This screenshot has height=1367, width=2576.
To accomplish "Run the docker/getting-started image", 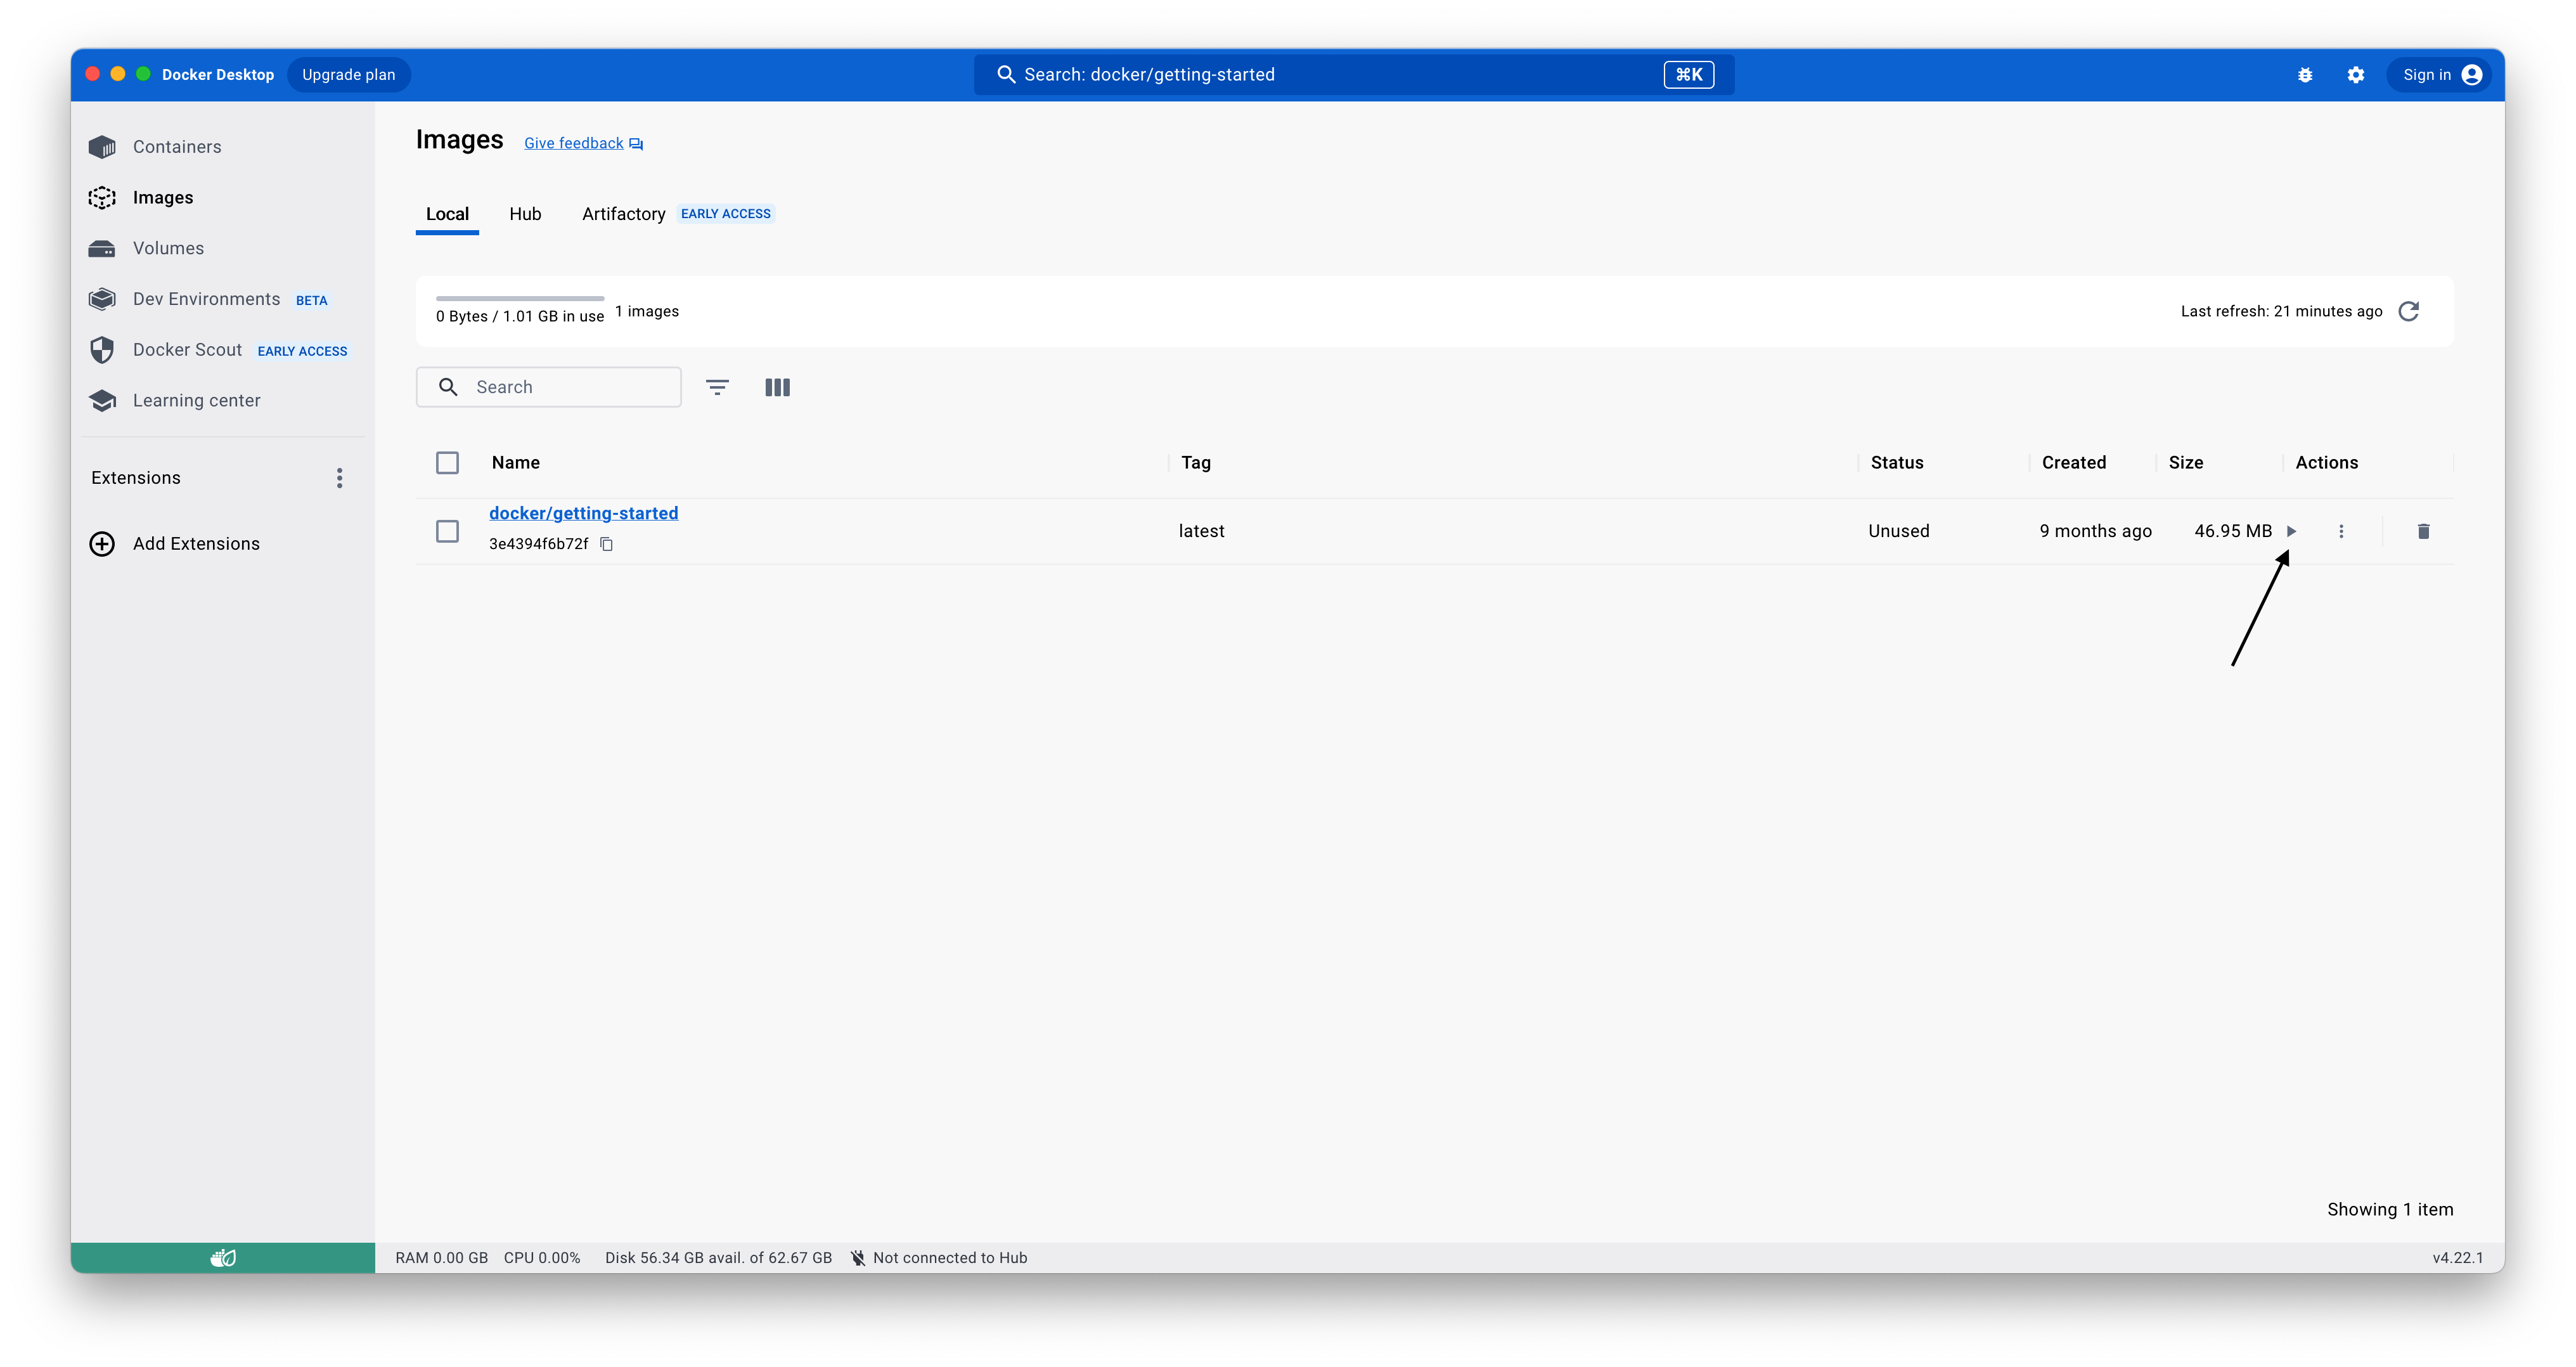I will 2291,531.
